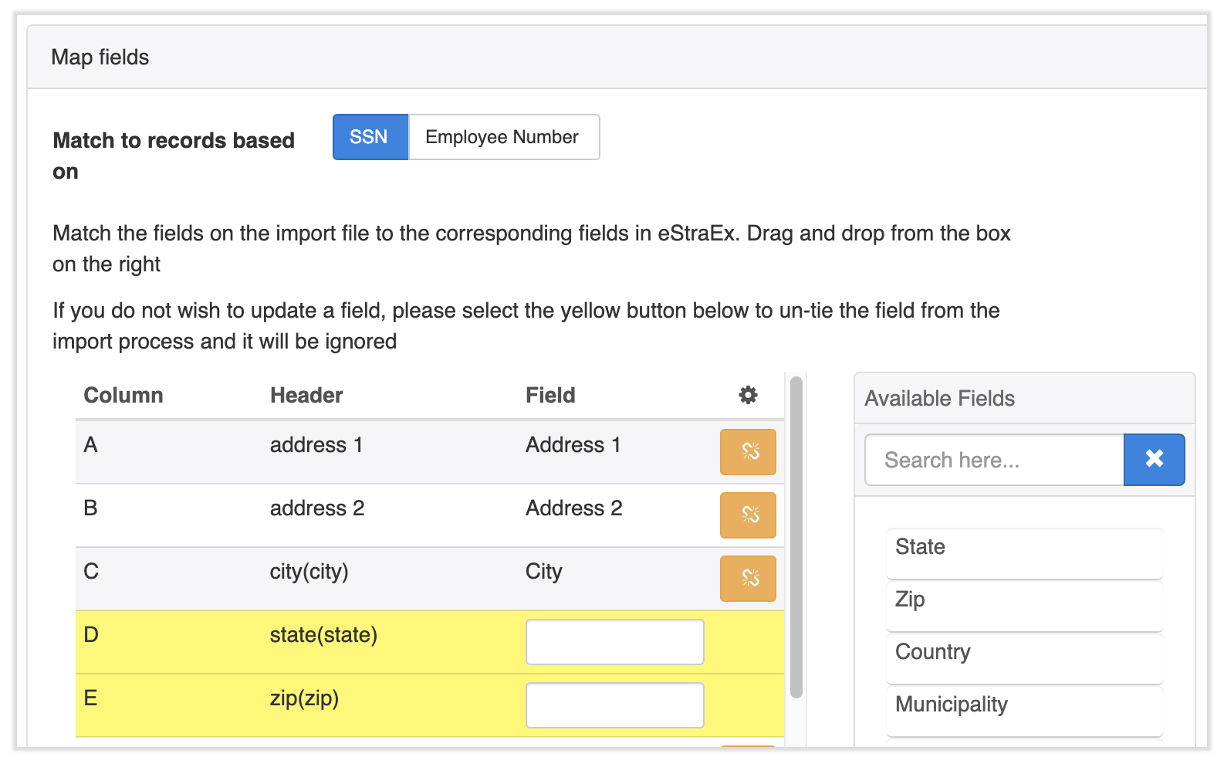The height and width of the screenshot is (762, 1220).
Task: Click the Available Fields panel title
Action: [939, 398]
